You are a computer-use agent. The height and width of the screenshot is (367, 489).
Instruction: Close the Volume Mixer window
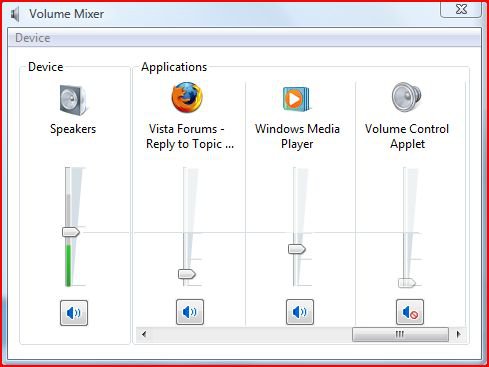click(x=461, y=9)
